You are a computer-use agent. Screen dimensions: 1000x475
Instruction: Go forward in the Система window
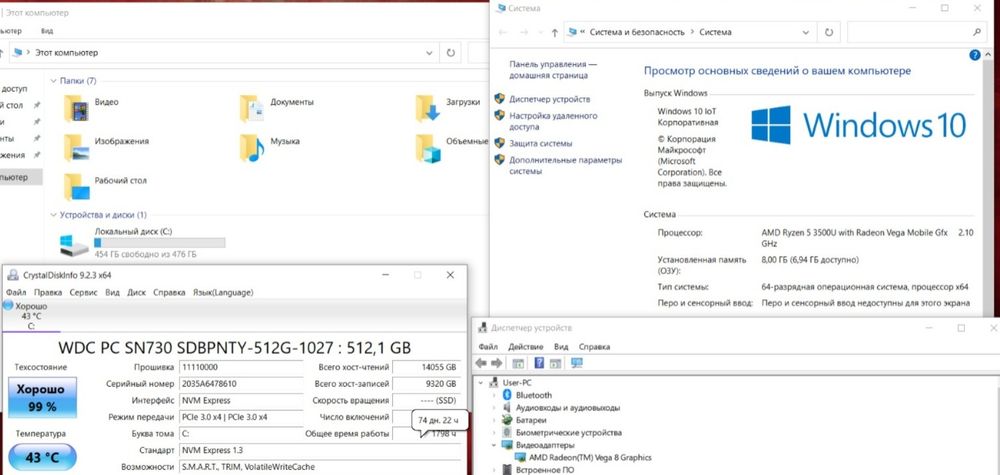[x=524, y=32]
